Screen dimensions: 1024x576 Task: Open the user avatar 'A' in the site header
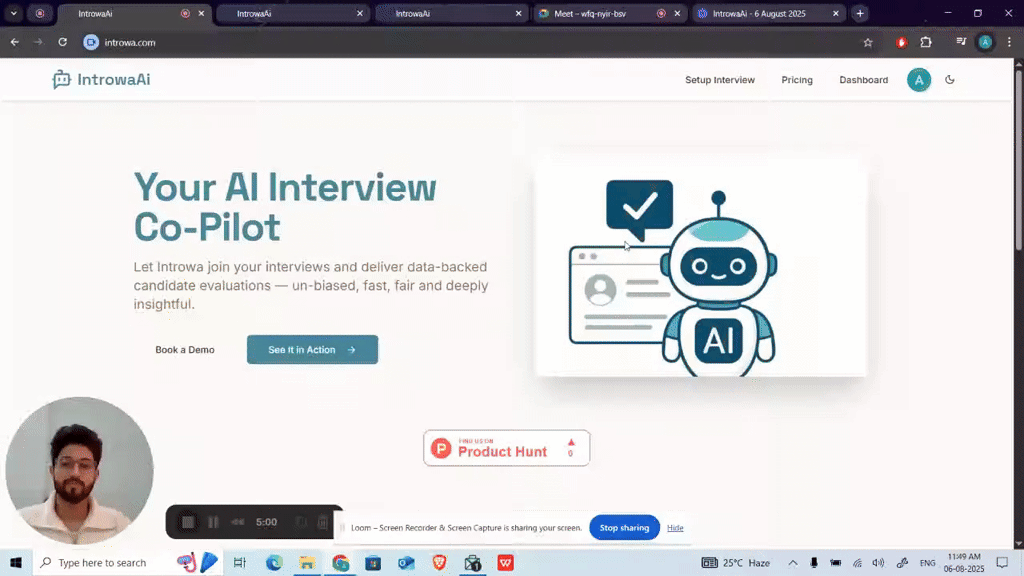click(919, 80)
